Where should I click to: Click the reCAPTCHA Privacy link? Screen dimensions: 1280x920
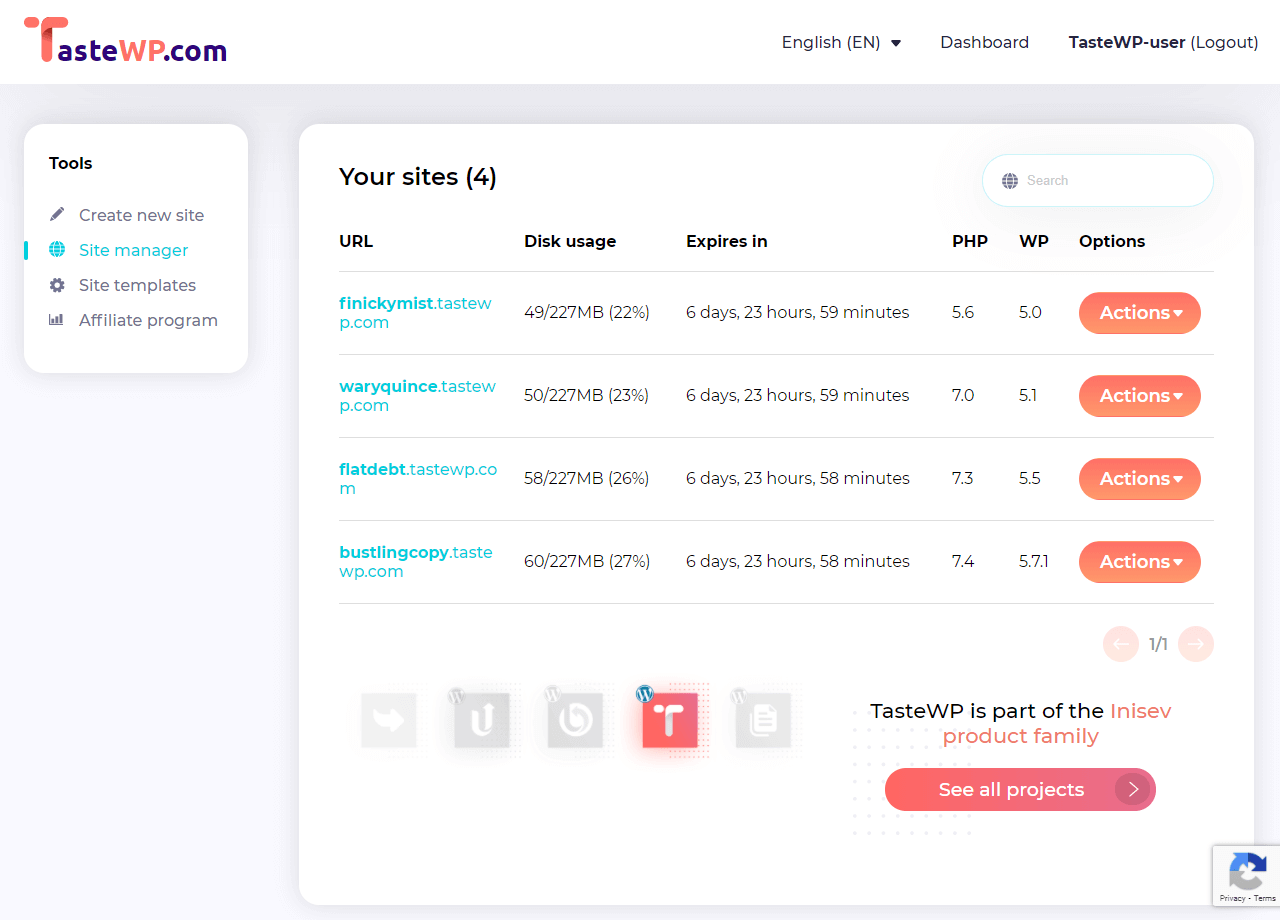[x=1232, y=898]
